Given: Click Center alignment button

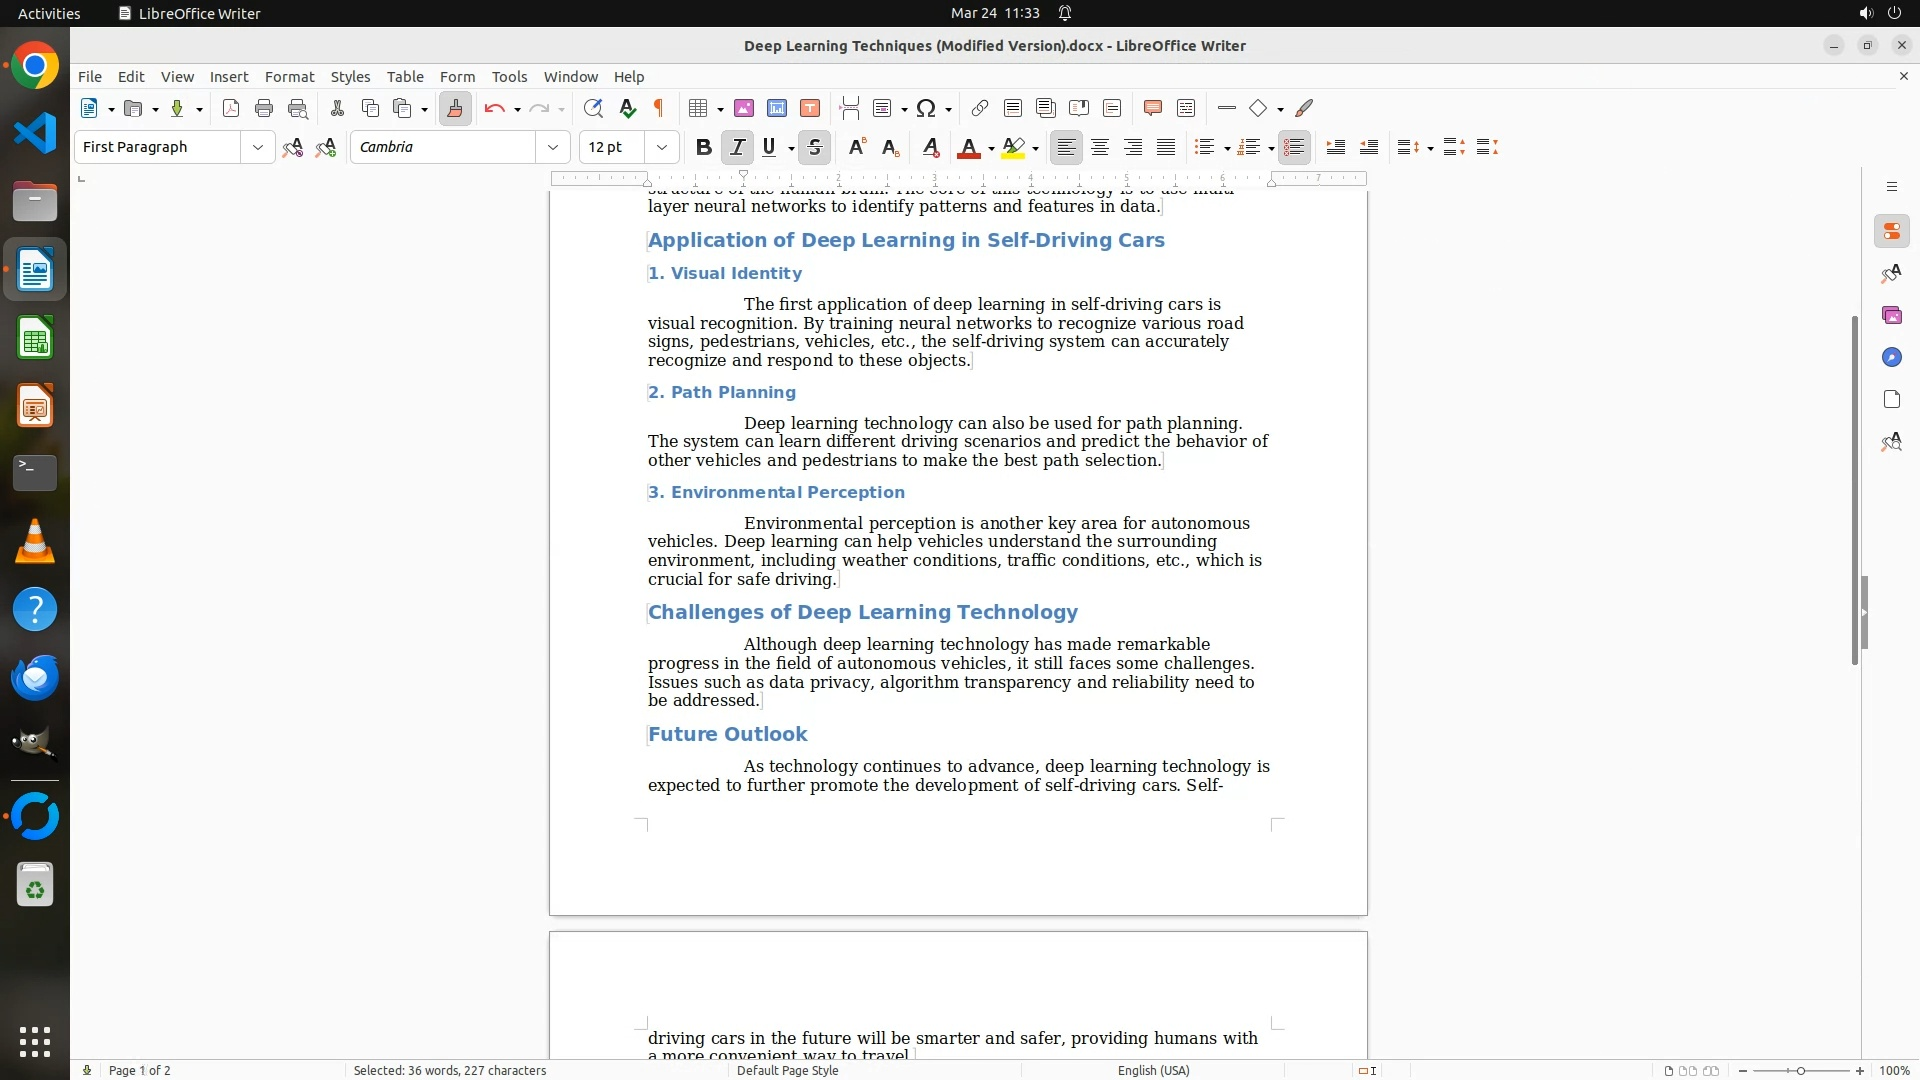Looking at the screenshot, I should click(1099, 148).
